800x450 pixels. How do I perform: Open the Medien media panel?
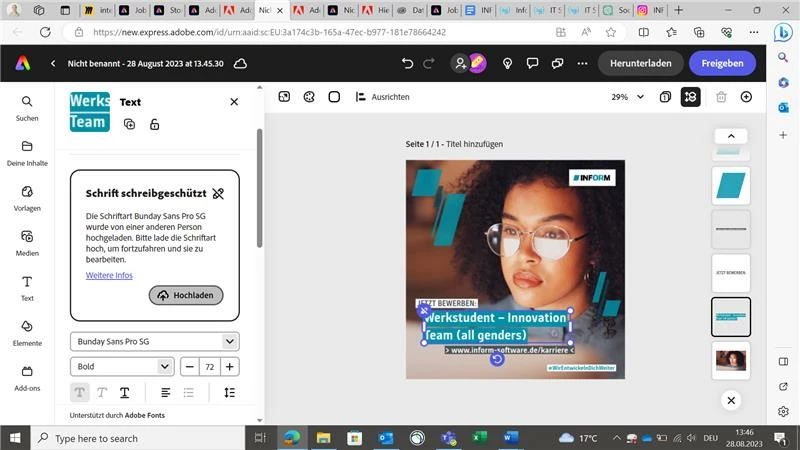[27, 243]
